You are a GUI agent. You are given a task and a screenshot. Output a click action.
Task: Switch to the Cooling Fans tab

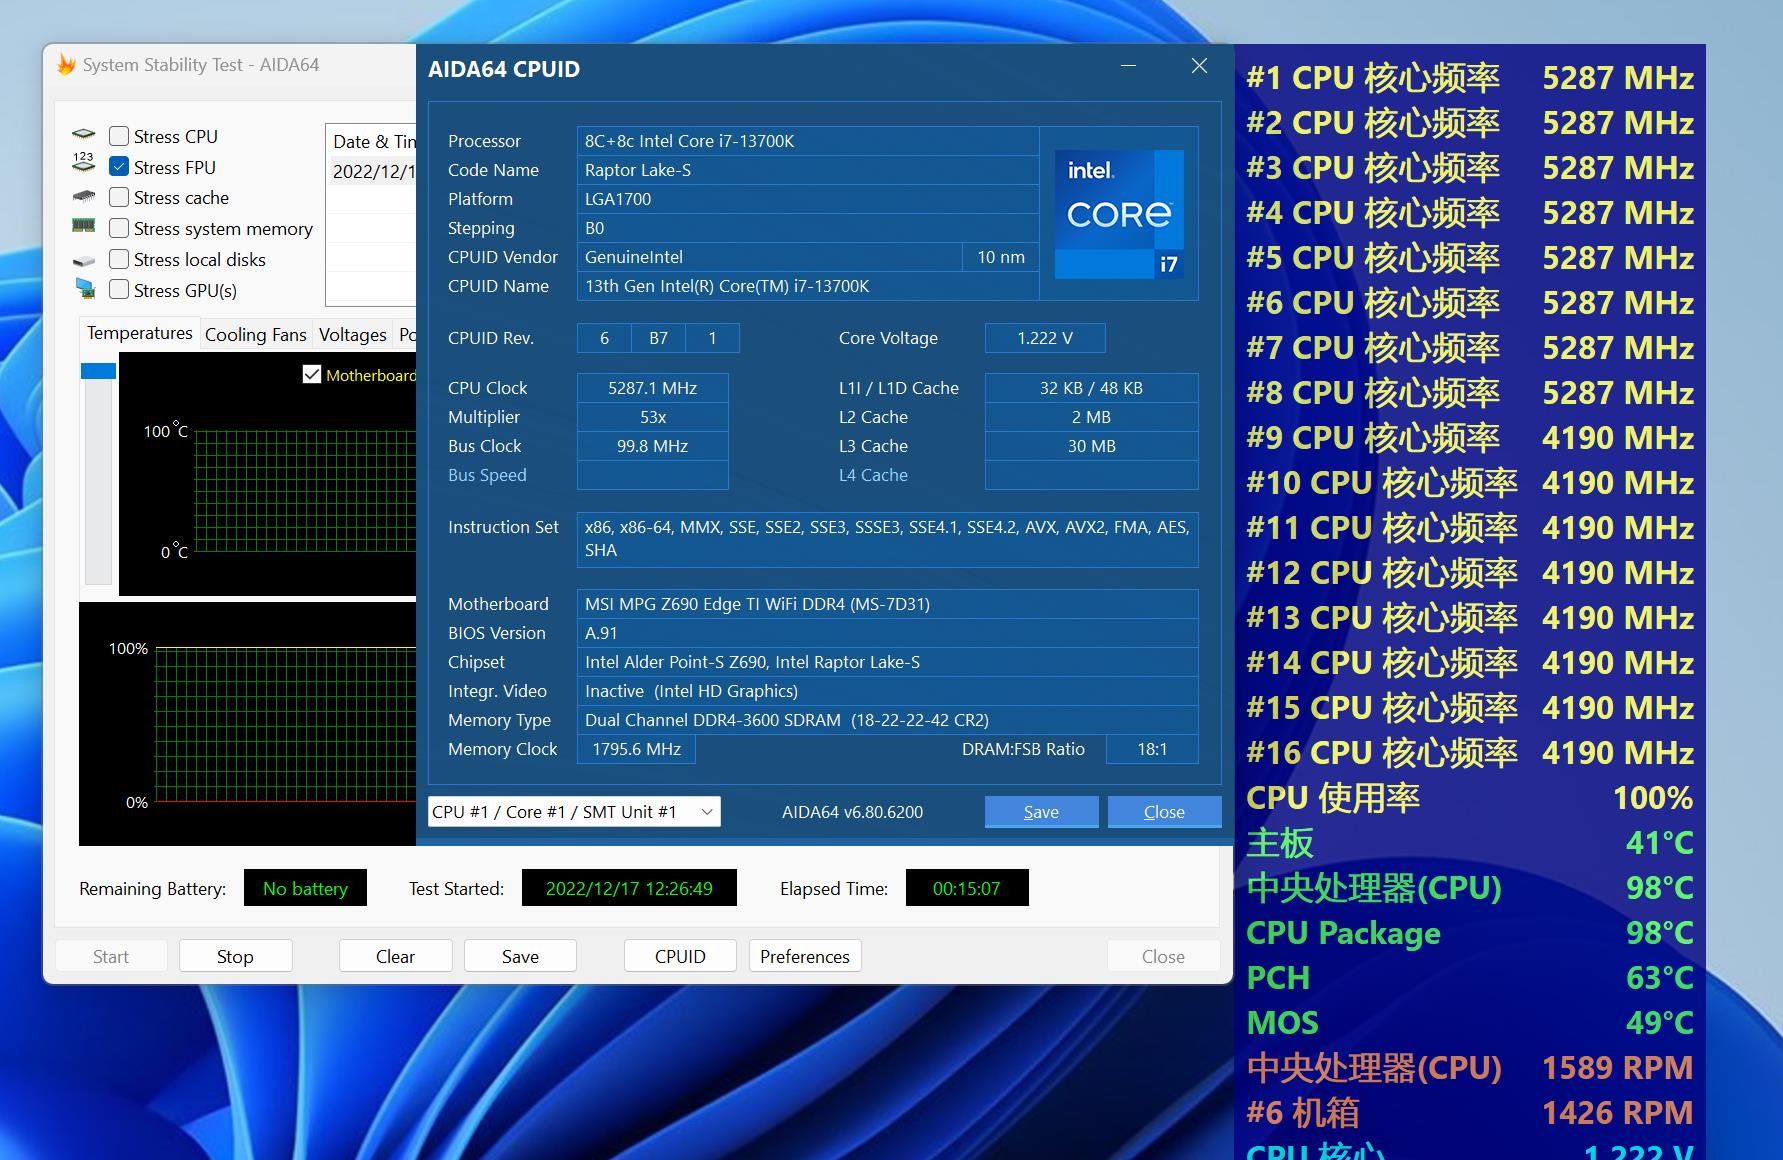256,335
